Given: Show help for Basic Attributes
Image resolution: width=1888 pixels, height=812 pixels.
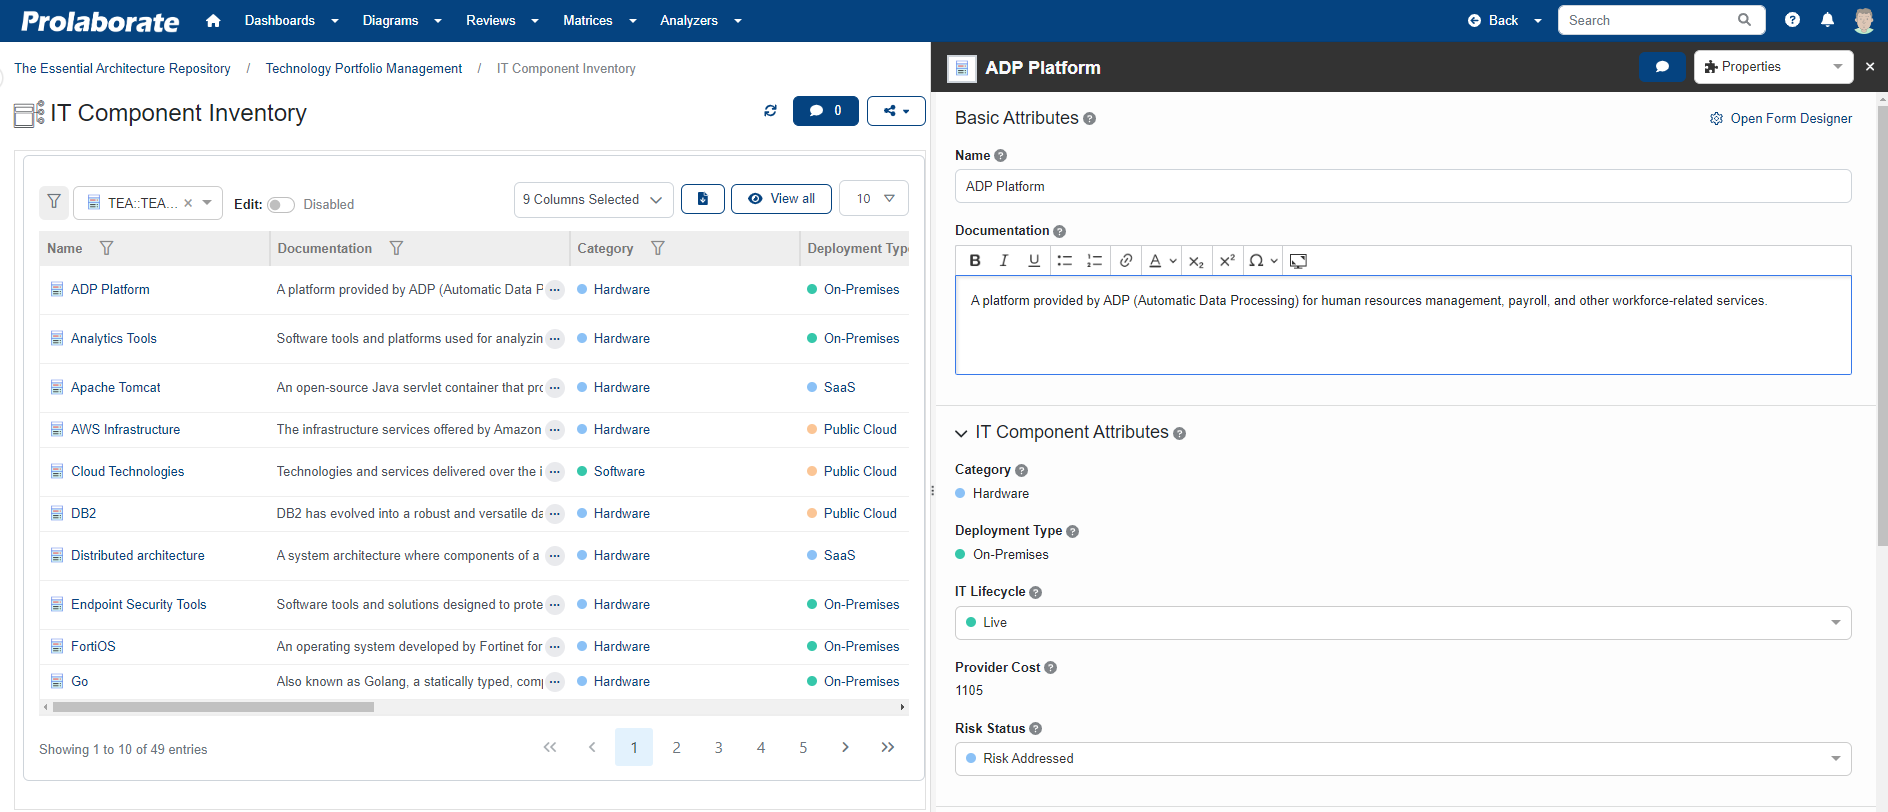Looking at the screenshot, I should (1090, 119).
